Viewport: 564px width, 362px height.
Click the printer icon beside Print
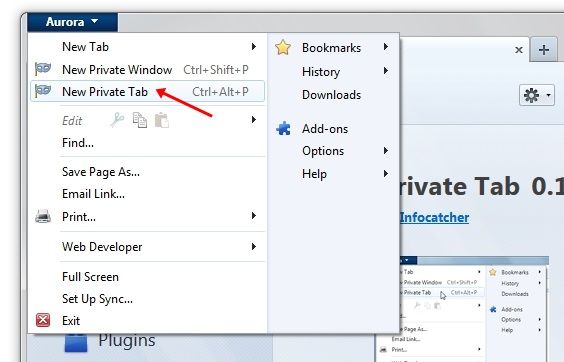pos(43,217)
